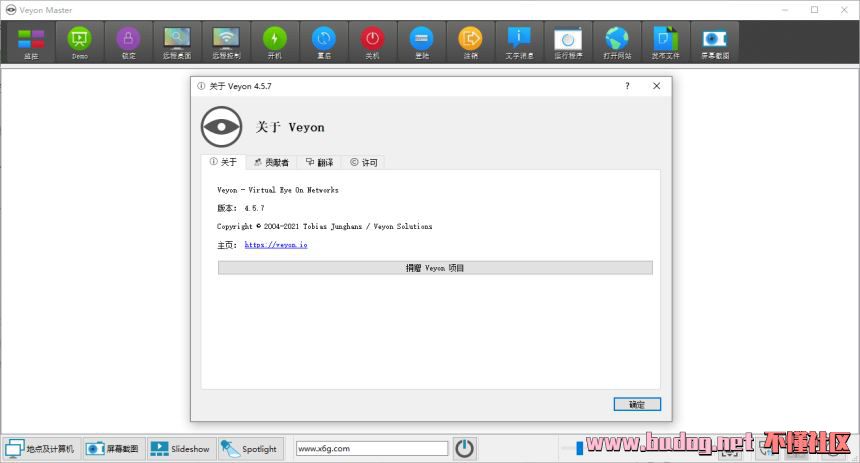860x463 pixels.
Task: Open the Slideshow panel
Action: (180, 449)
